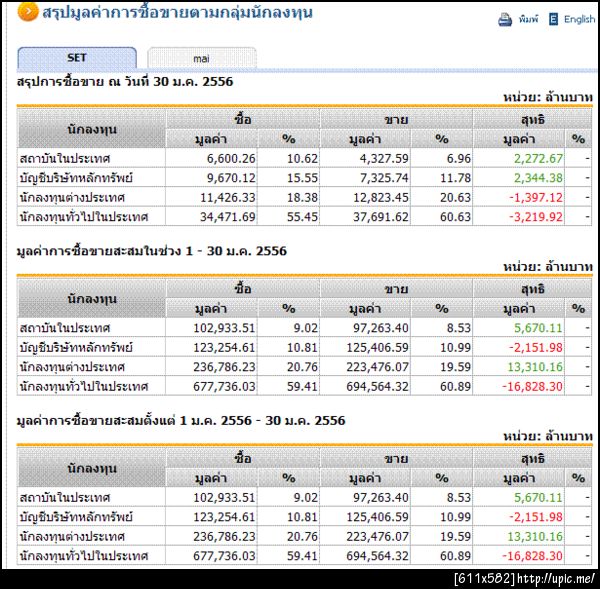Image resolution: width=600 pixels, height=589 pixels.
Task: Click heading สรุปการซื้อขาย ณ วันที่ 30 ม.ค. 2556
Action: click(125, 82)
